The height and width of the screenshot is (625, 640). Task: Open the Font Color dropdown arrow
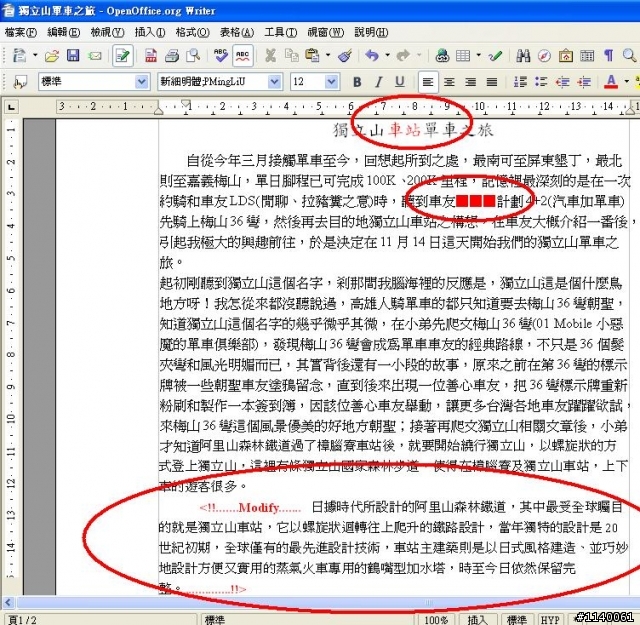point(627,82)
